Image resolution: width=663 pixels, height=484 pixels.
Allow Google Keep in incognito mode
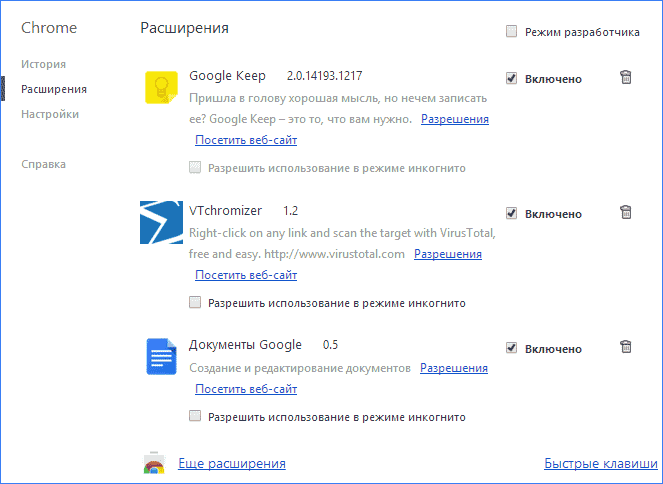(196, 168)
